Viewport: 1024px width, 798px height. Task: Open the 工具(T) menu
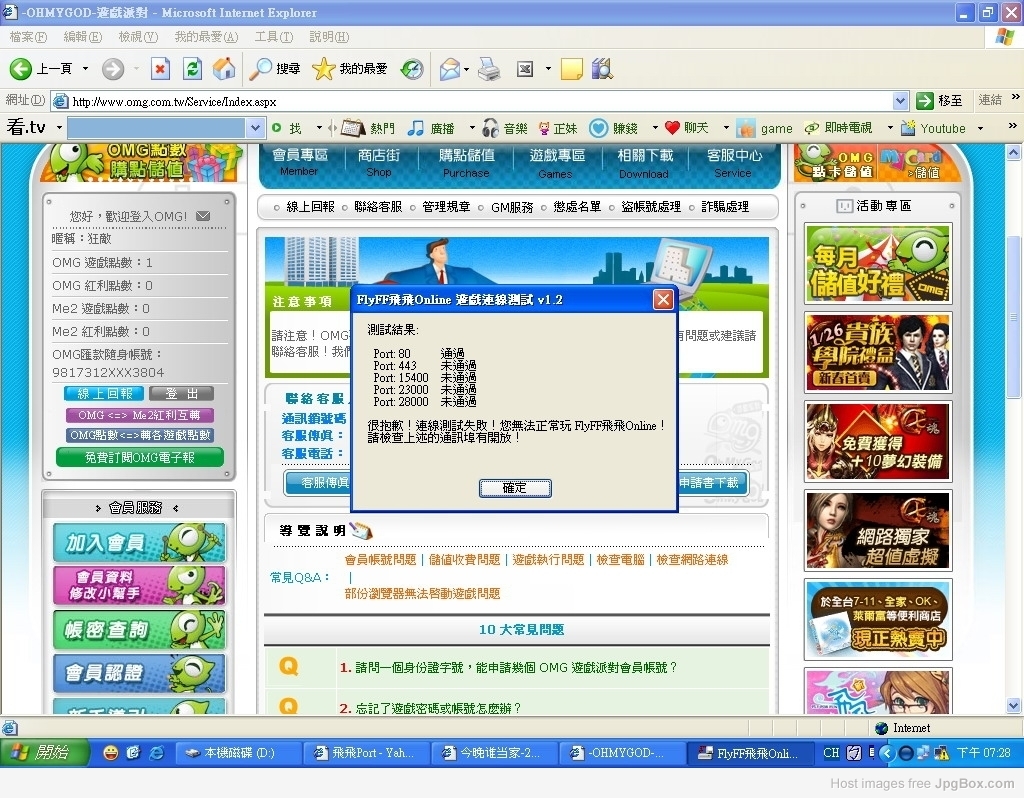click(273, 37)
